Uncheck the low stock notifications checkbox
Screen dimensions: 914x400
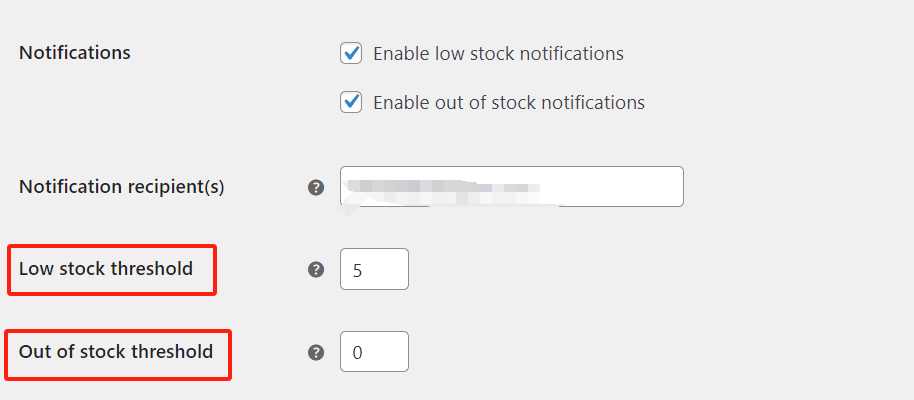pyautogui.click(x=351, y=54)
